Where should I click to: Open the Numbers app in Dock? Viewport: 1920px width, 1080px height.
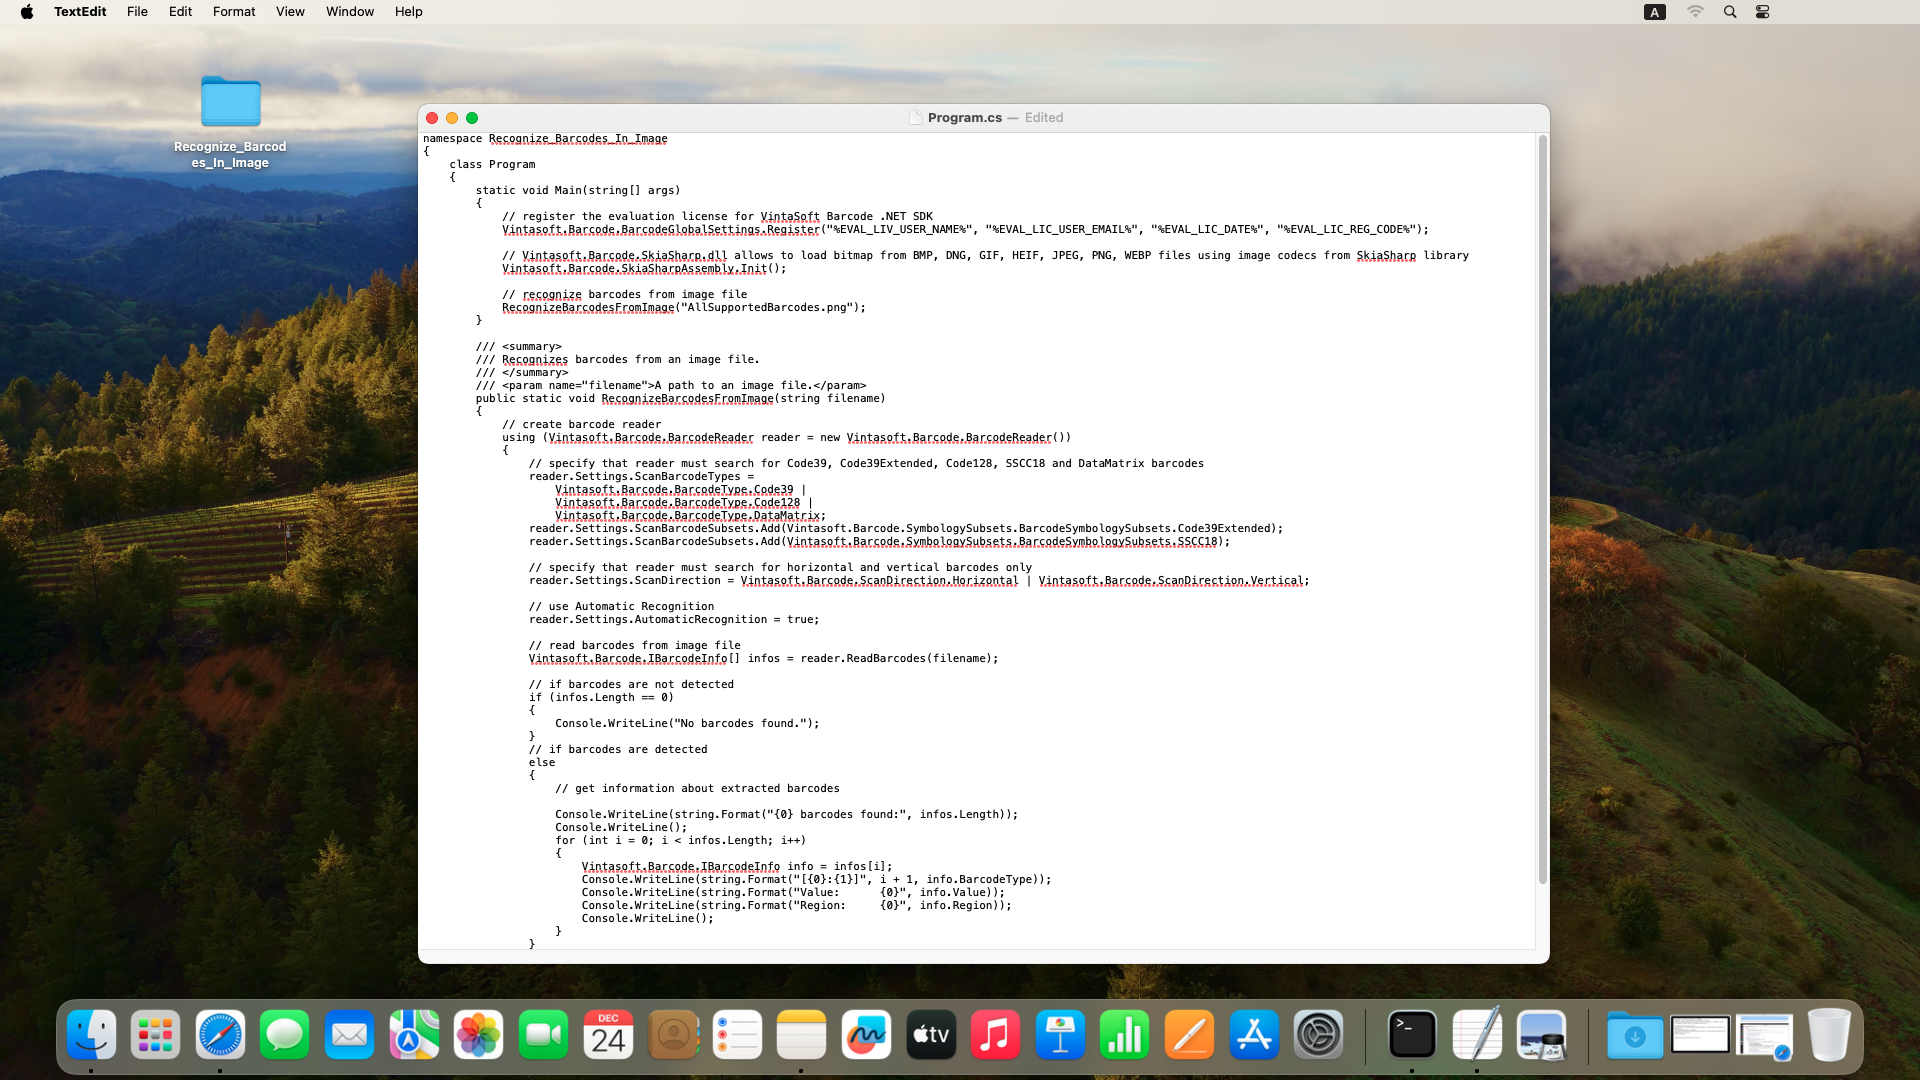(1125, 1035)
